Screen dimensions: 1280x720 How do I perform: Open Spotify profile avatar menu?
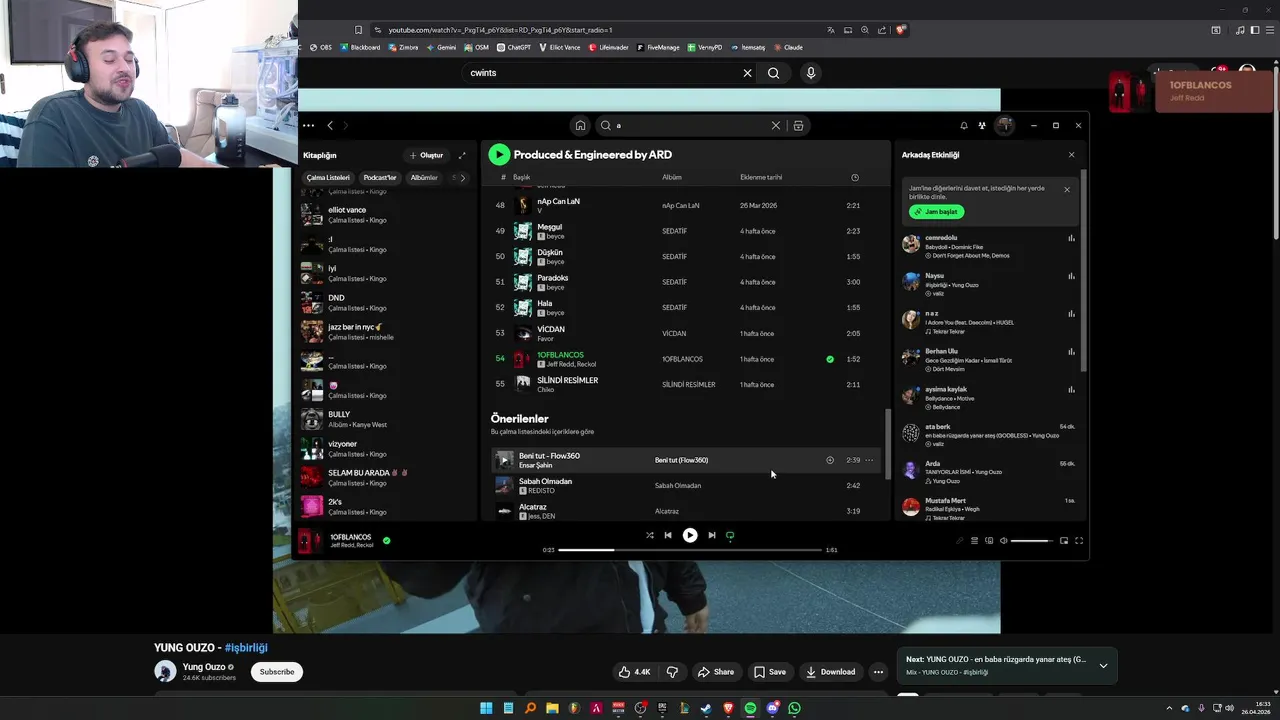click(x=1005, y=125)
